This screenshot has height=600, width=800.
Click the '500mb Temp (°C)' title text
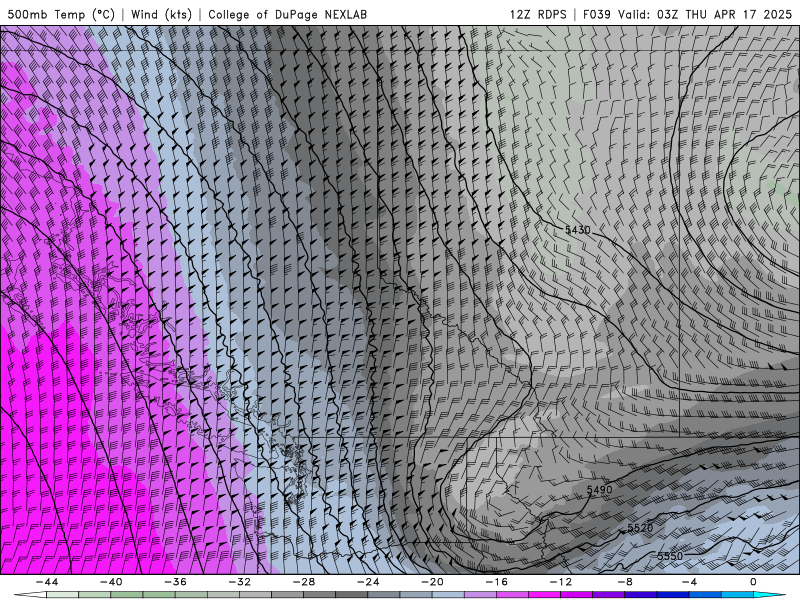coord(61,14)
